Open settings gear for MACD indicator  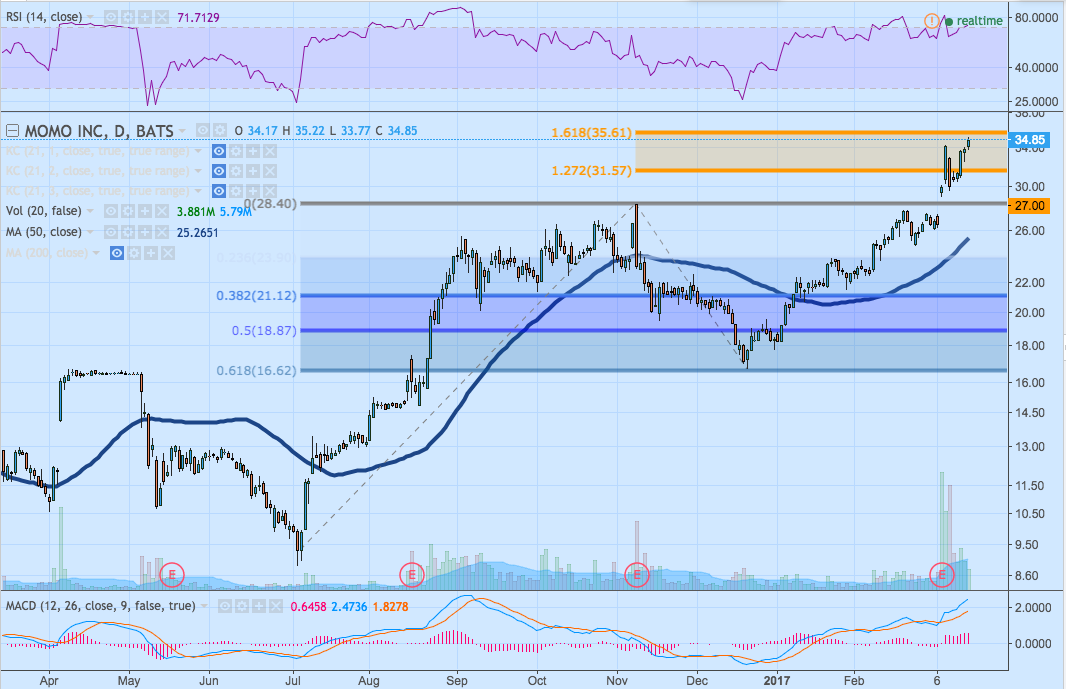(241, 606)
